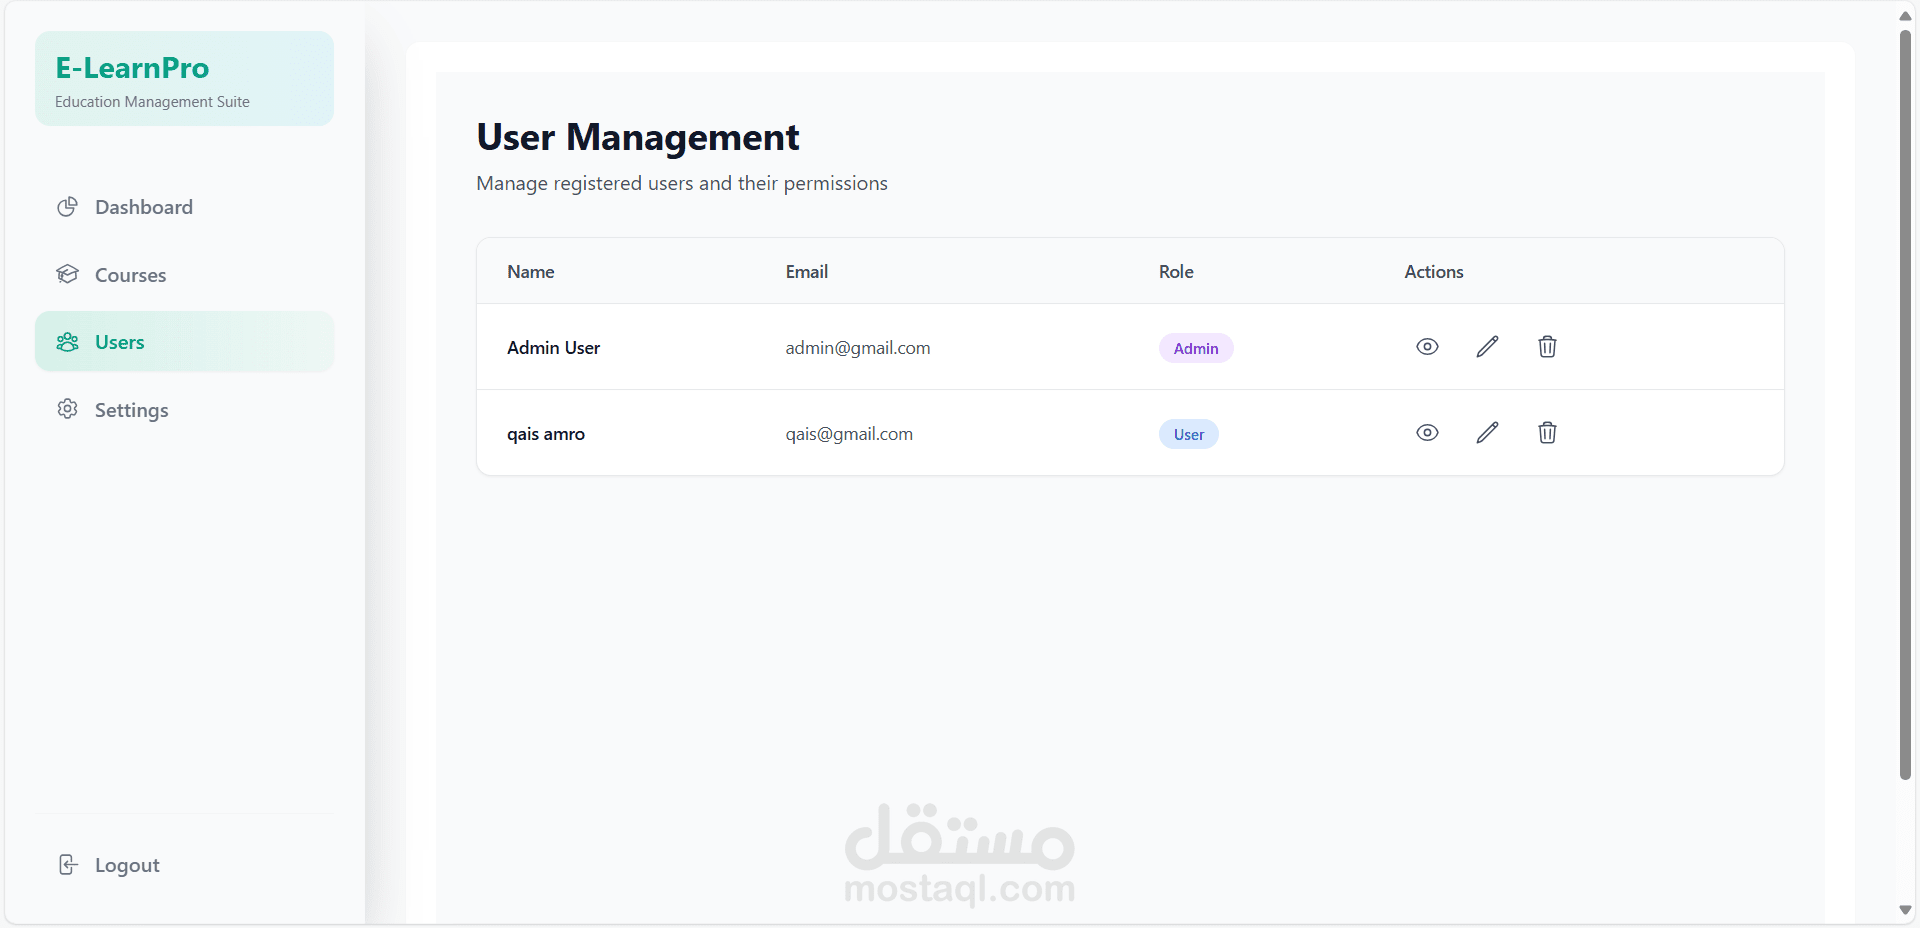
Task: View details of Admin User via eye icon
Action: tap(1427, 347)
